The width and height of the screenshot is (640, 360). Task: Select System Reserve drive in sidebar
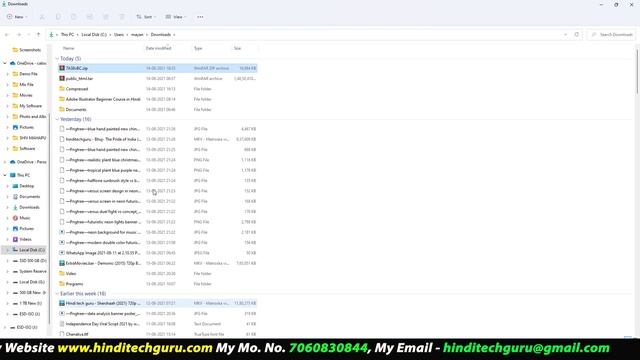[29, 271]
